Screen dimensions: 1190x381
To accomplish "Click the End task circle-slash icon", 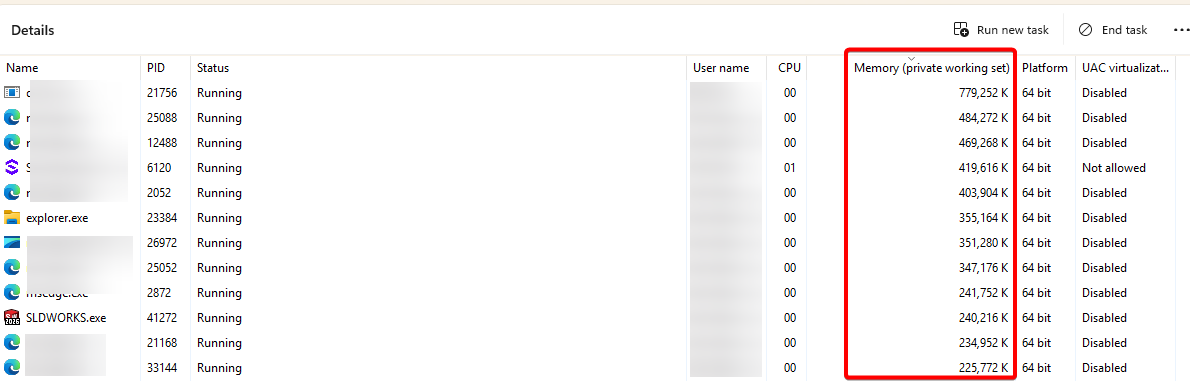I will click(1085, 30).
